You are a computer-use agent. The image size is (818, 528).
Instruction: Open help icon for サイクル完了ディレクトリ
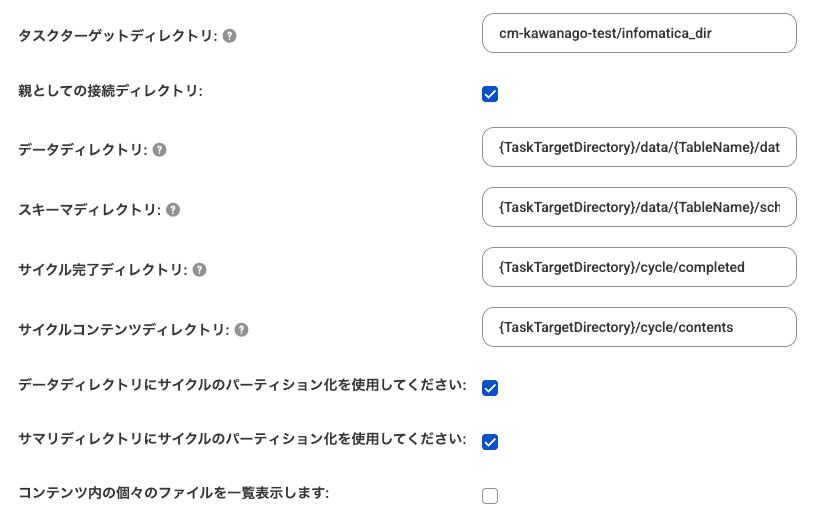pos(200,270)
